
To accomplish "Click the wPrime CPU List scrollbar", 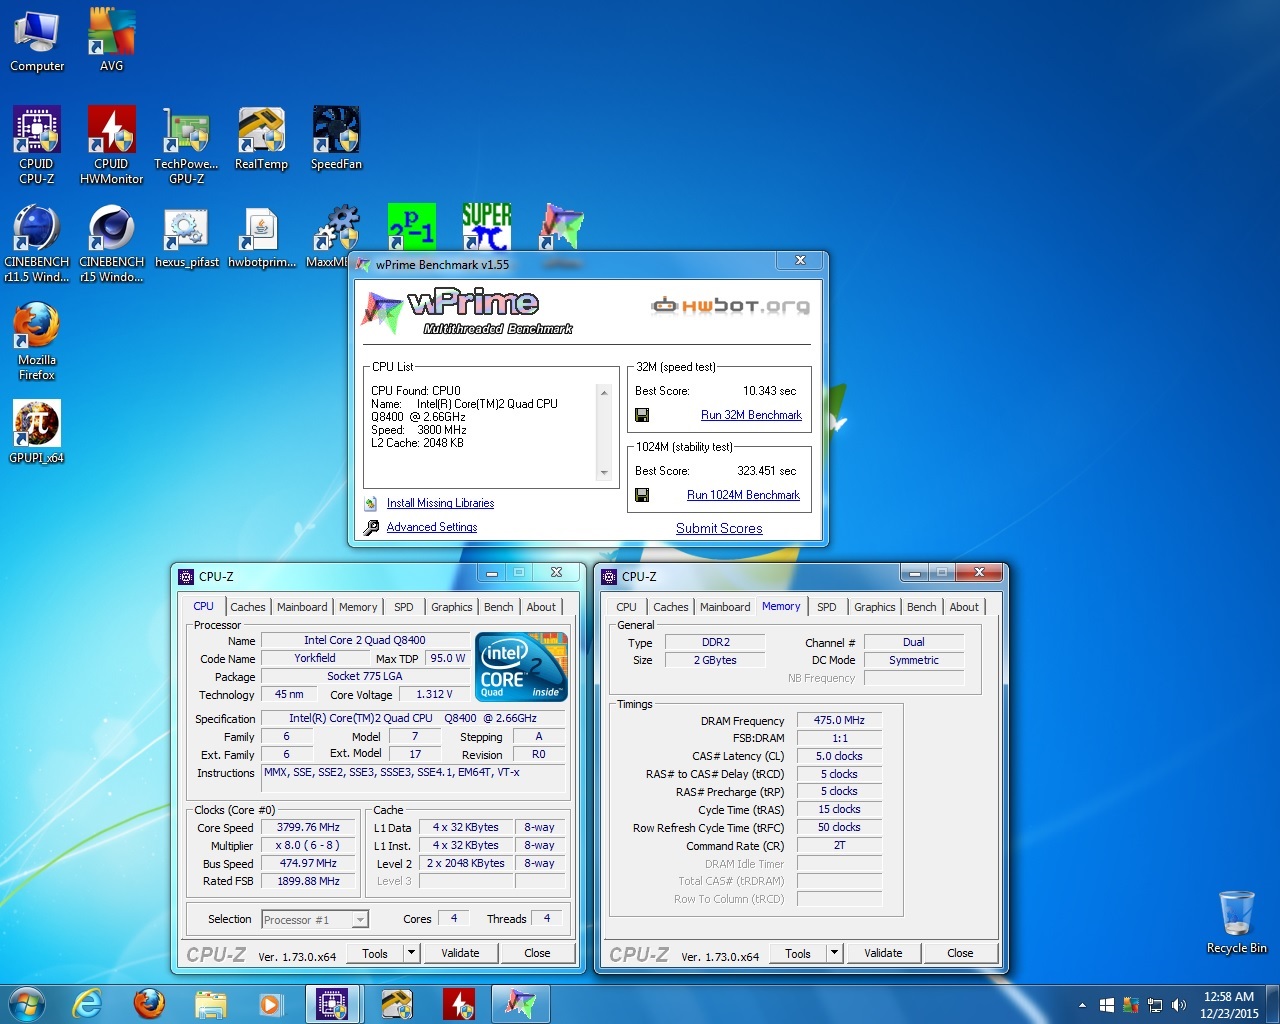I will (604, 433).
